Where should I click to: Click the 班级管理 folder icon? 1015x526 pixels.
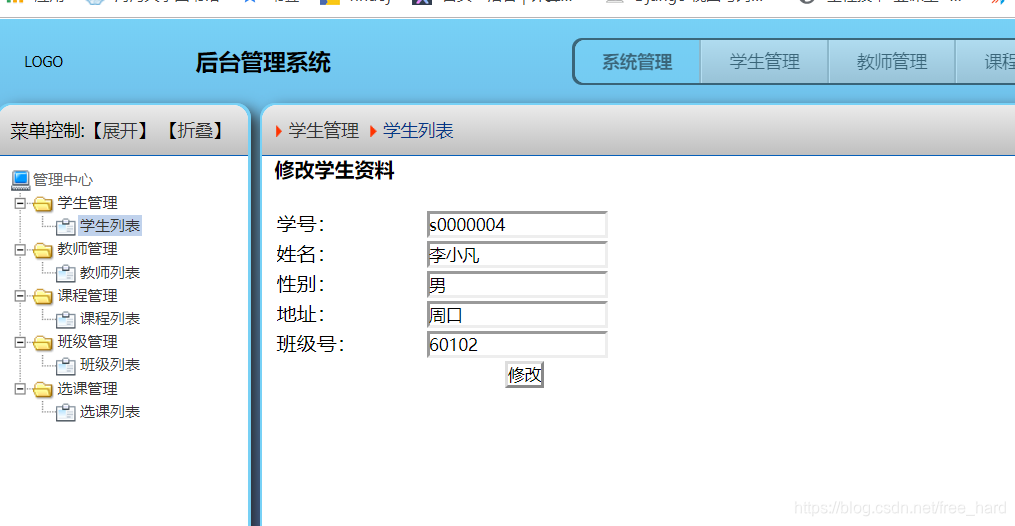(x=43, y=342)
